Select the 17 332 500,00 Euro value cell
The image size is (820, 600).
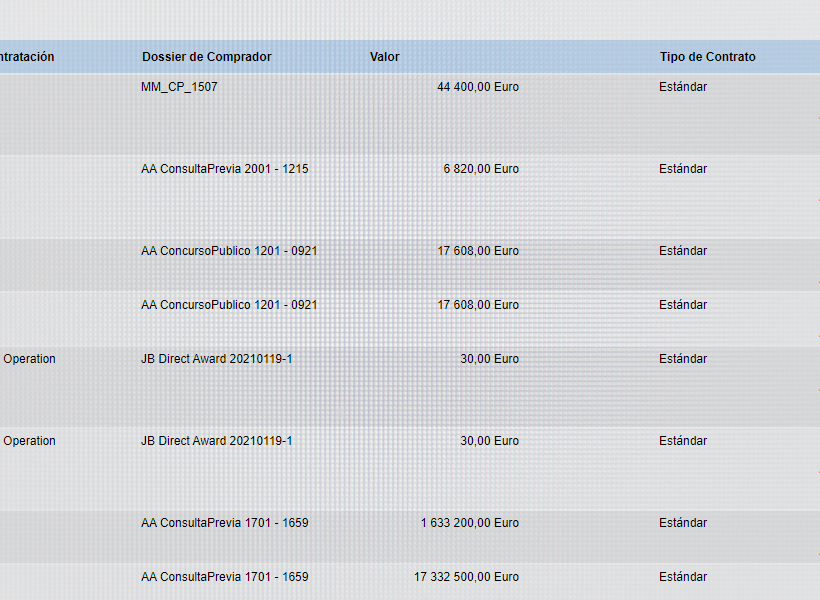(x=466, y=577)
